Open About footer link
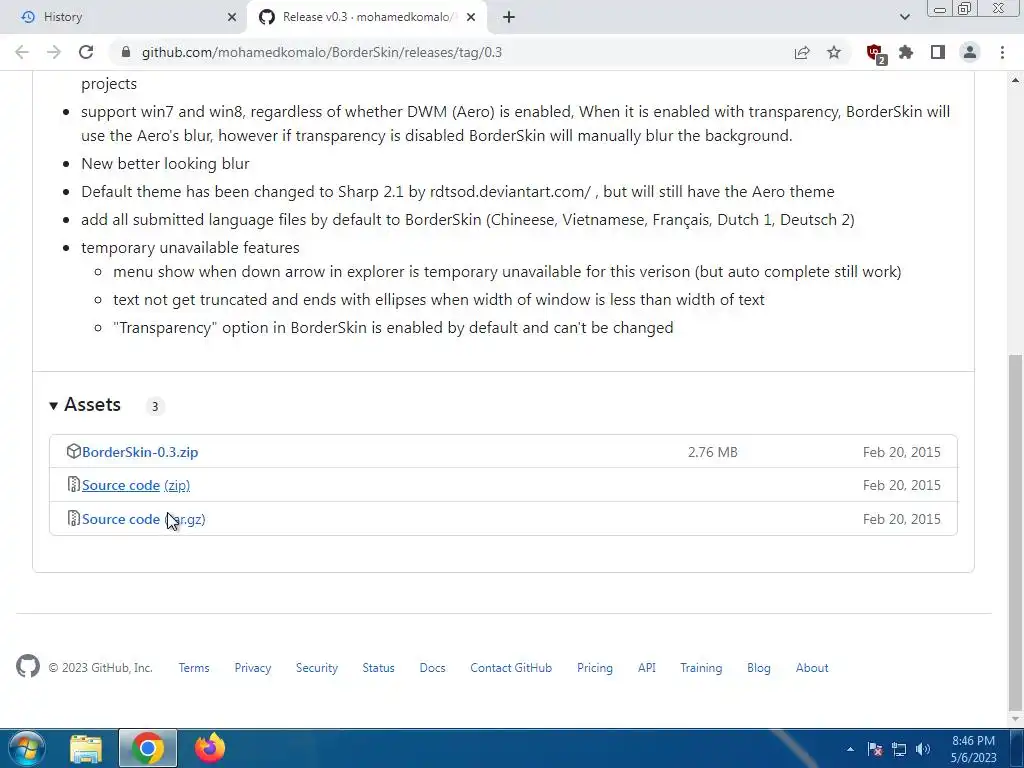Screen dimensions: 1024x768 tap(812, 667)
